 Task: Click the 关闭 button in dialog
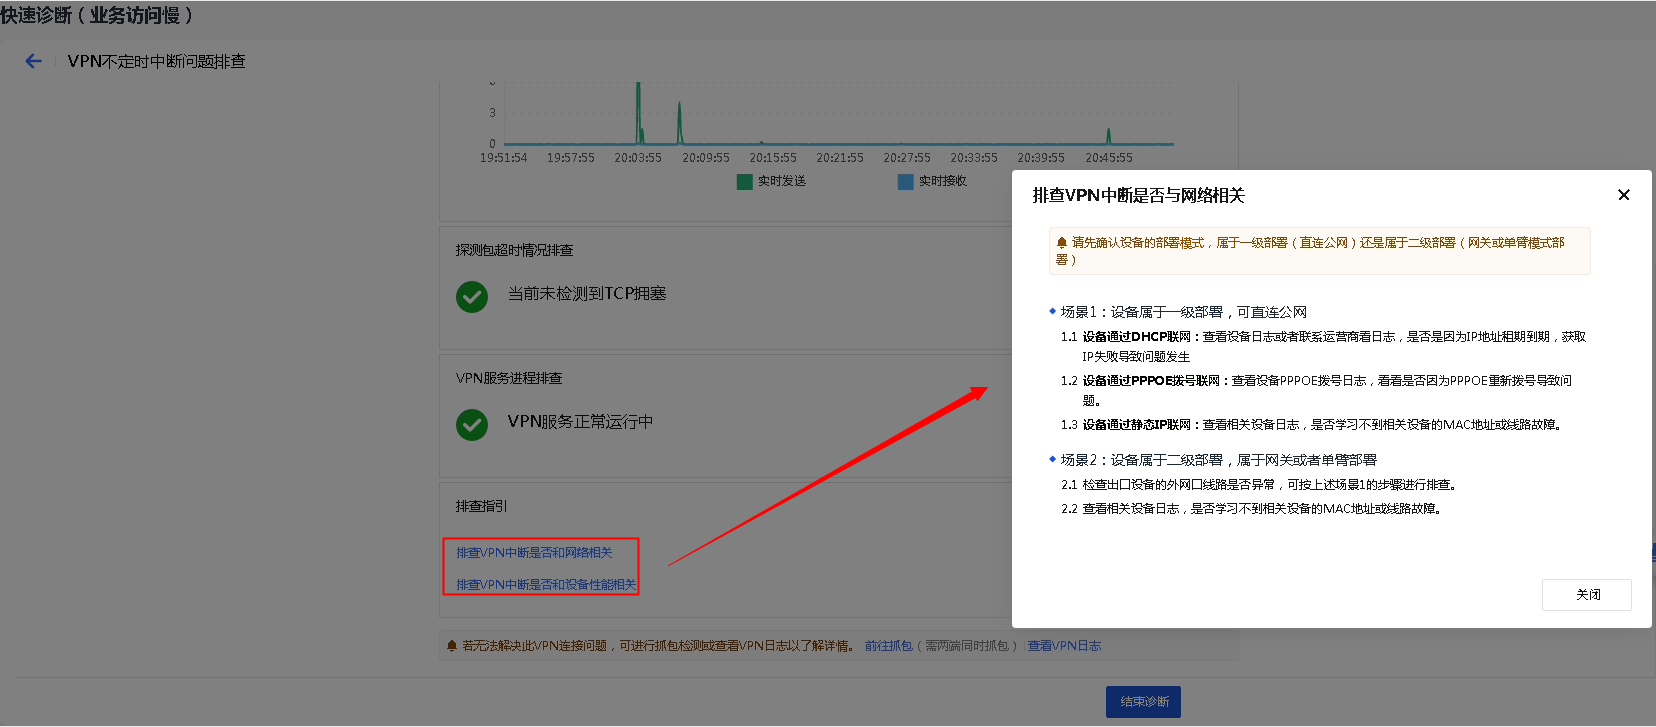1586,595
